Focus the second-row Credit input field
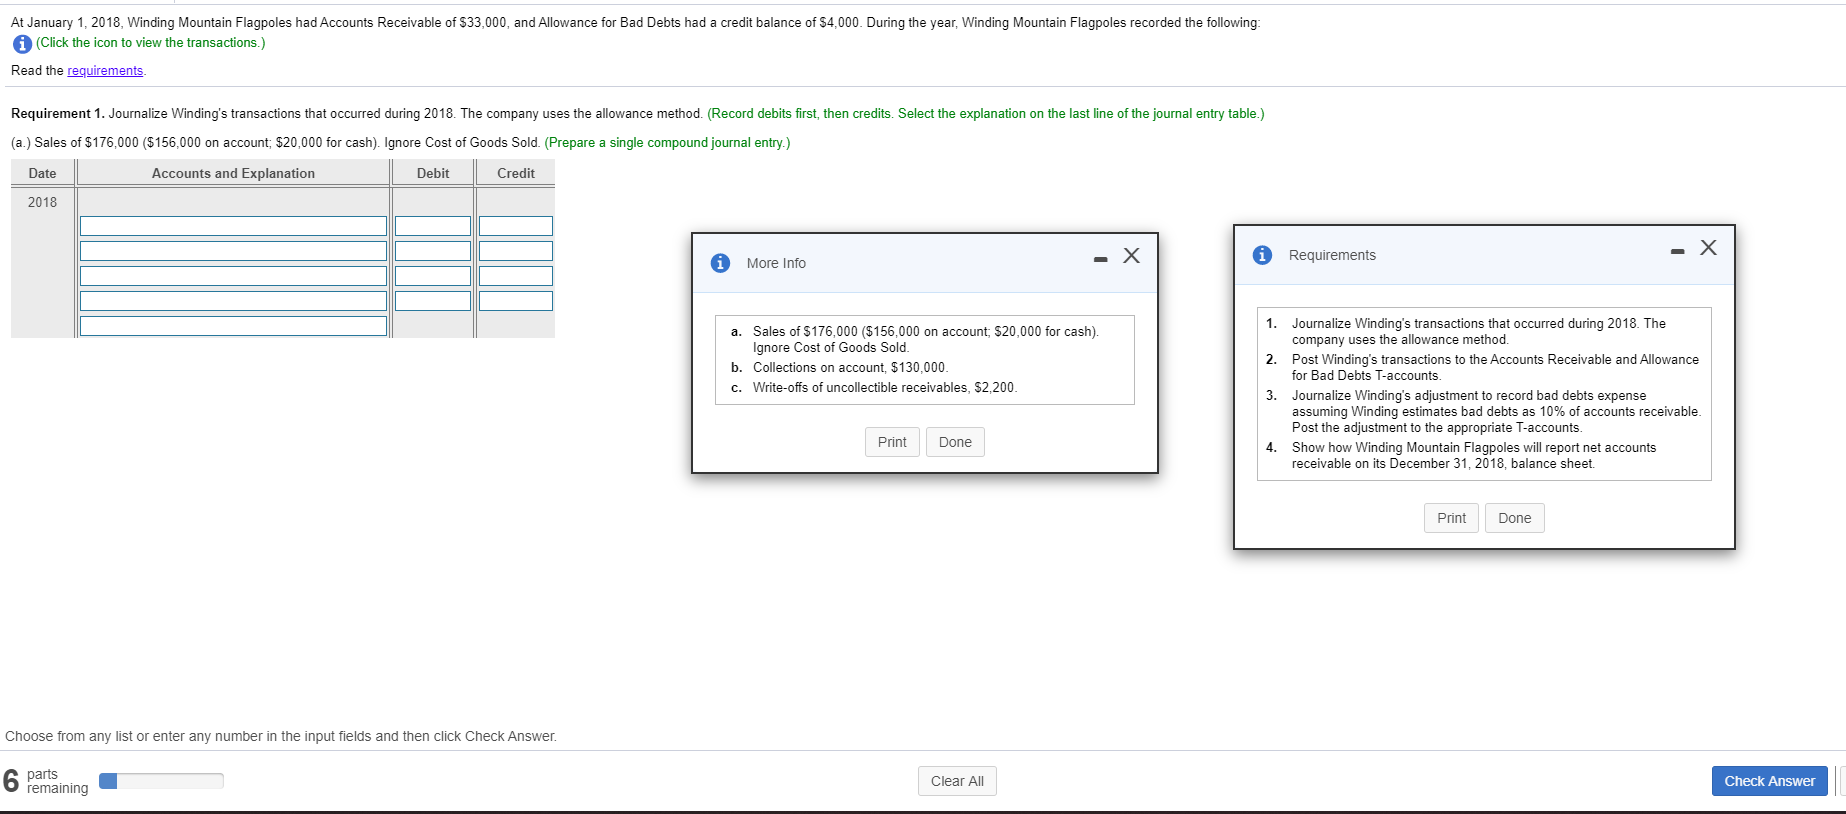1846x814 pixels. (516, 251)
